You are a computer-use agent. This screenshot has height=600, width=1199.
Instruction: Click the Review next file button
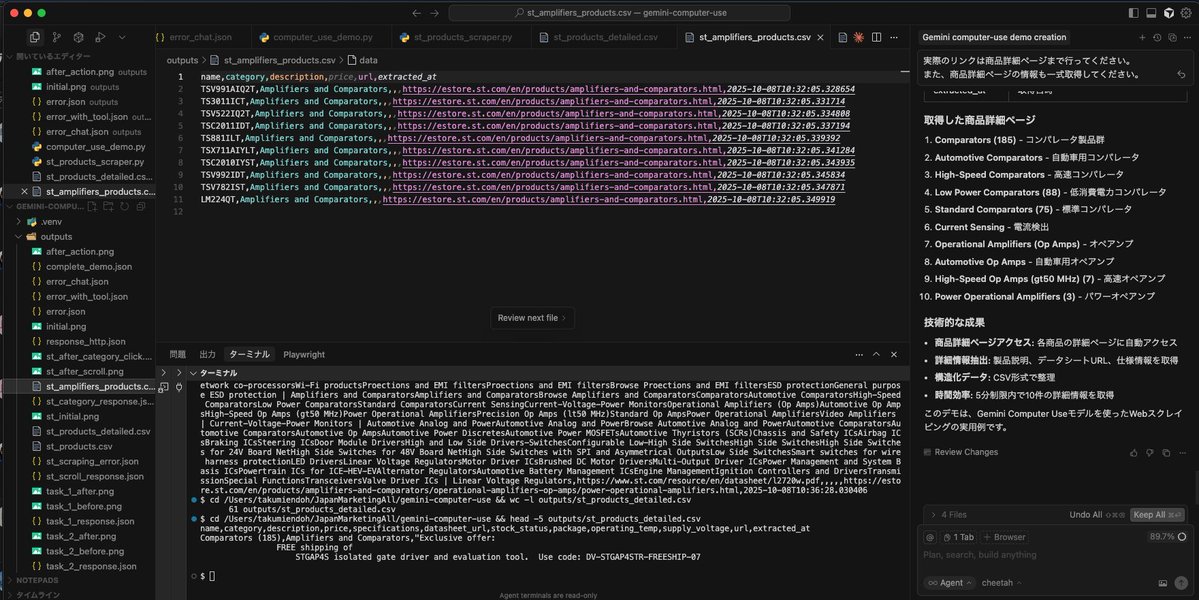point(532,318)
